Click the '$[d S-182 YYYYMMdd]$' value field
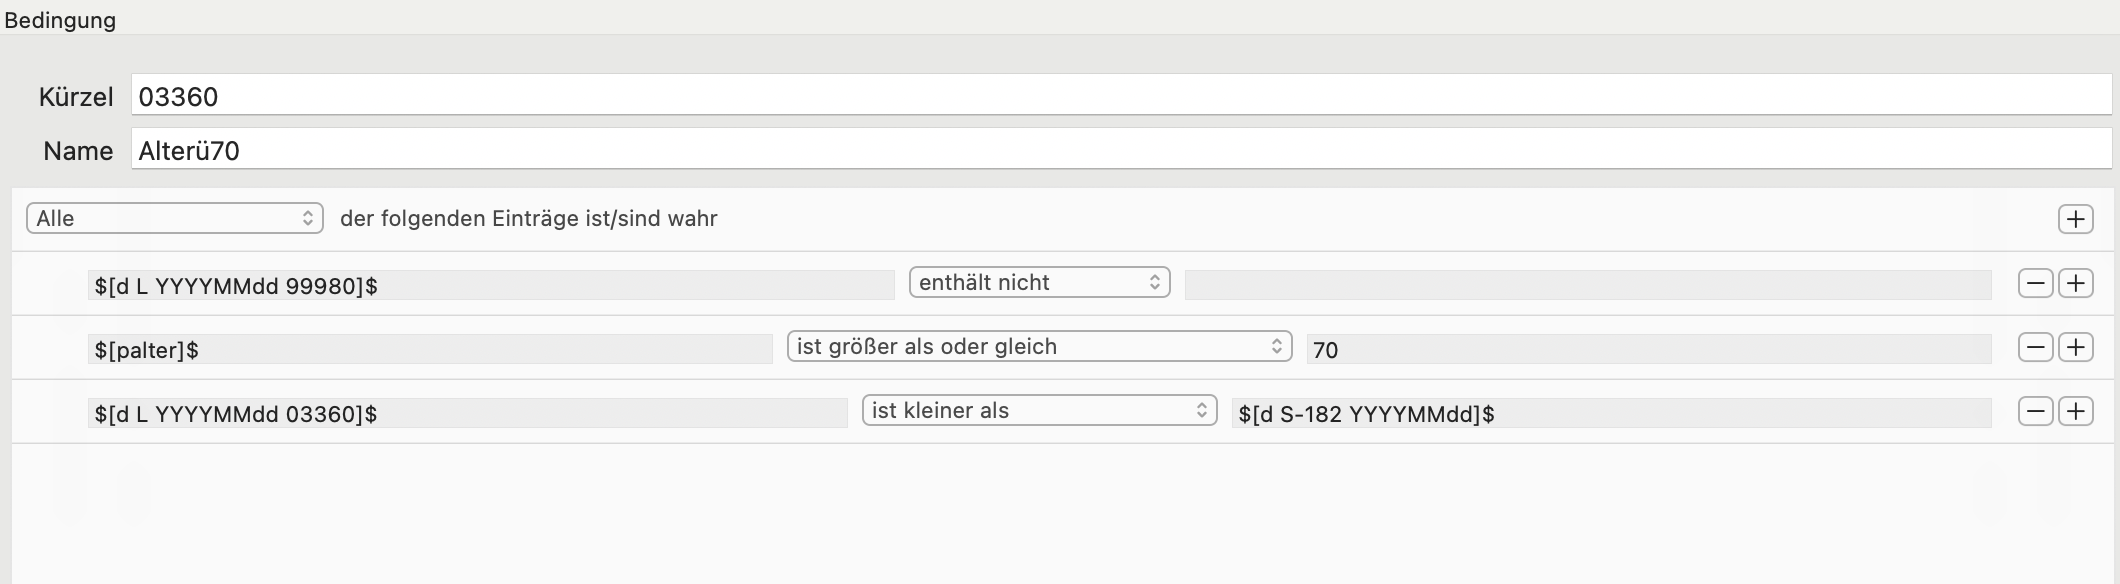This screenshot has width=2120, height=584. [1611, 413]
